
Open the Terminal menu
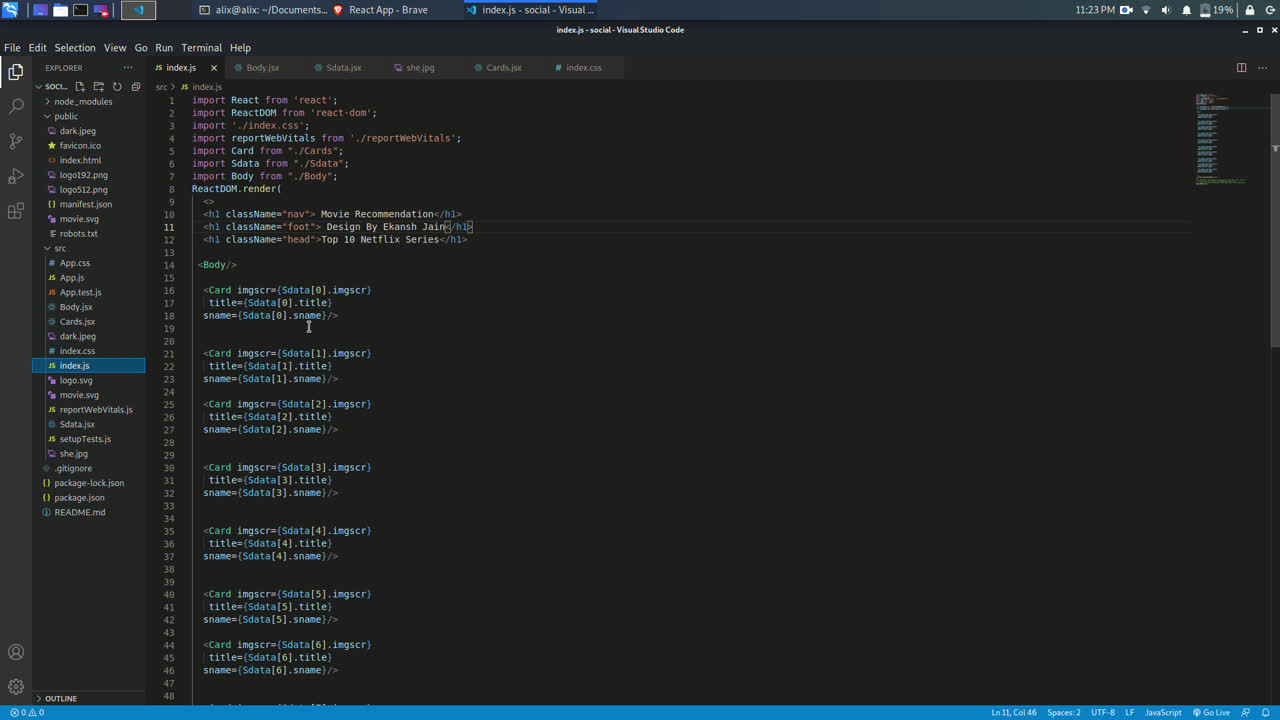pos(201,48)
